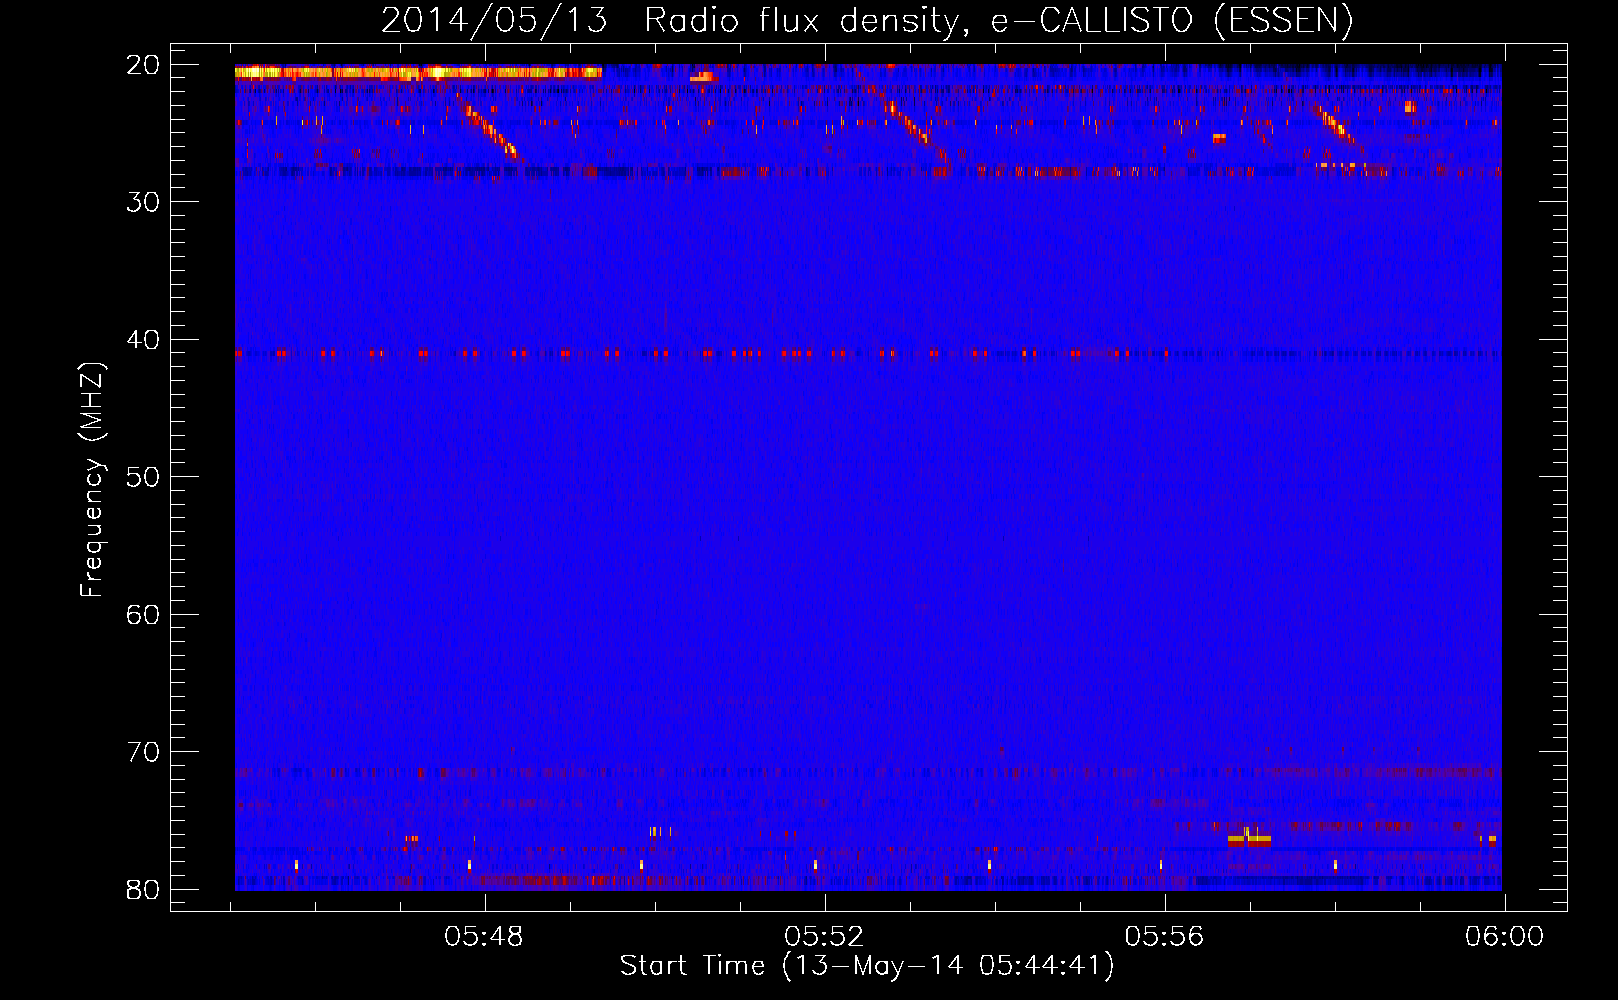The height and width of the screenshot is (1000, 1618).
Task: Click the 50 MHz frequency tick label
Action: coord(143,477)
